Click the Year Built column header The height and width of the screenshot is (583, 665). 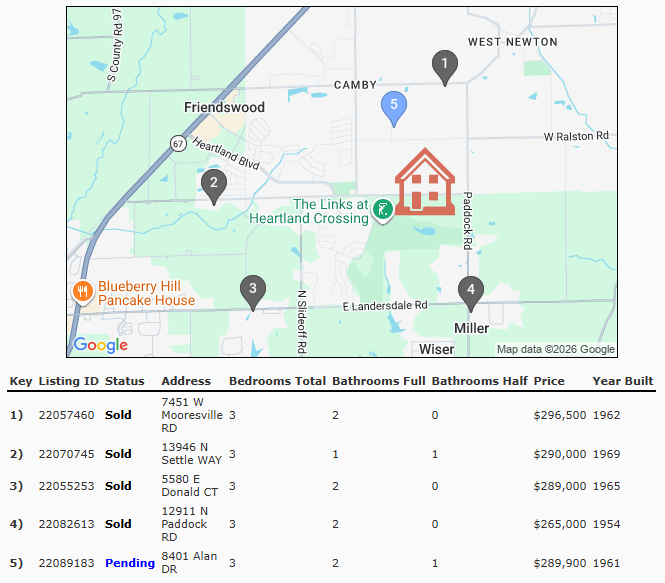pyautogui.click(x=623, y=381)
